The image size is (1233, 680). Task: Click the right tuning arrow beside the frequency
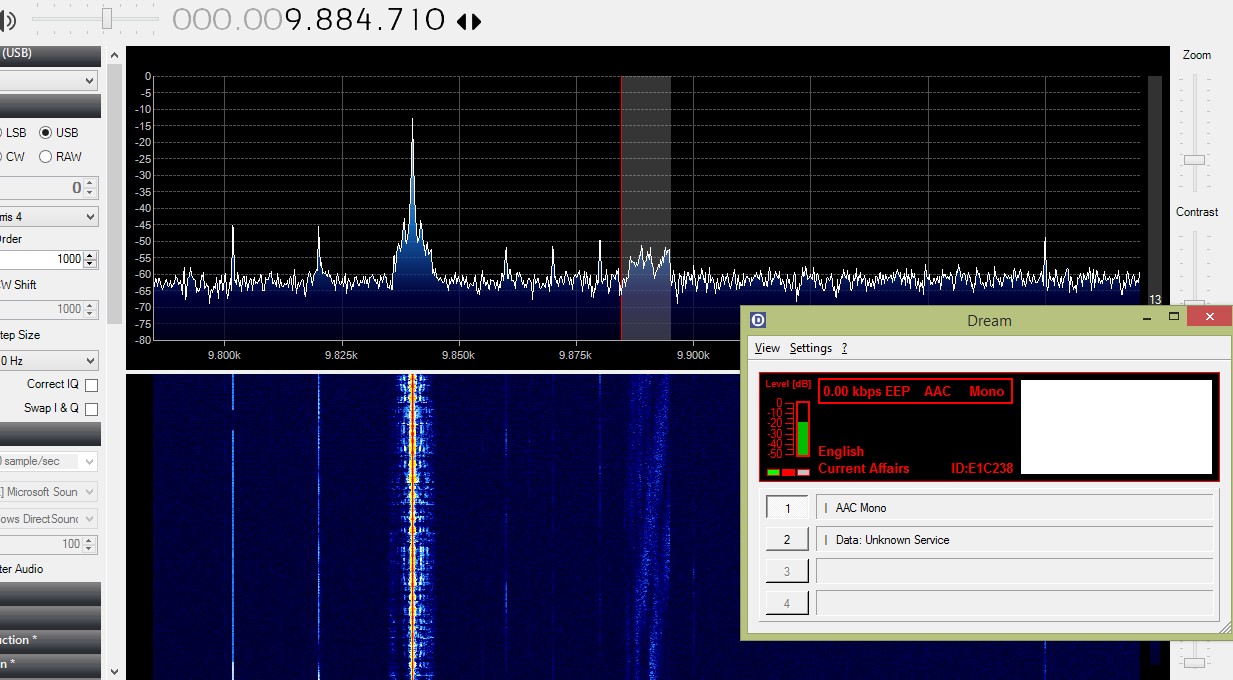click(476, 21)
